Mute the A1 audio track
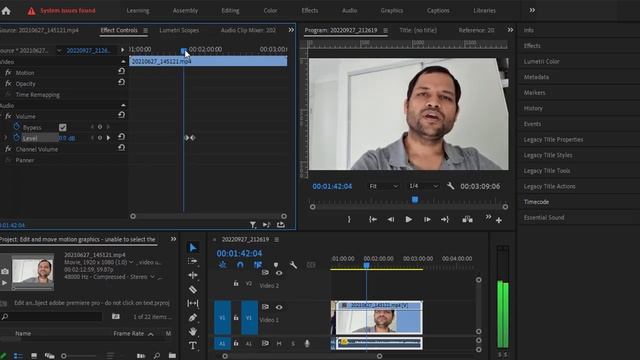The image size is (640, 360). click(279, 344)
